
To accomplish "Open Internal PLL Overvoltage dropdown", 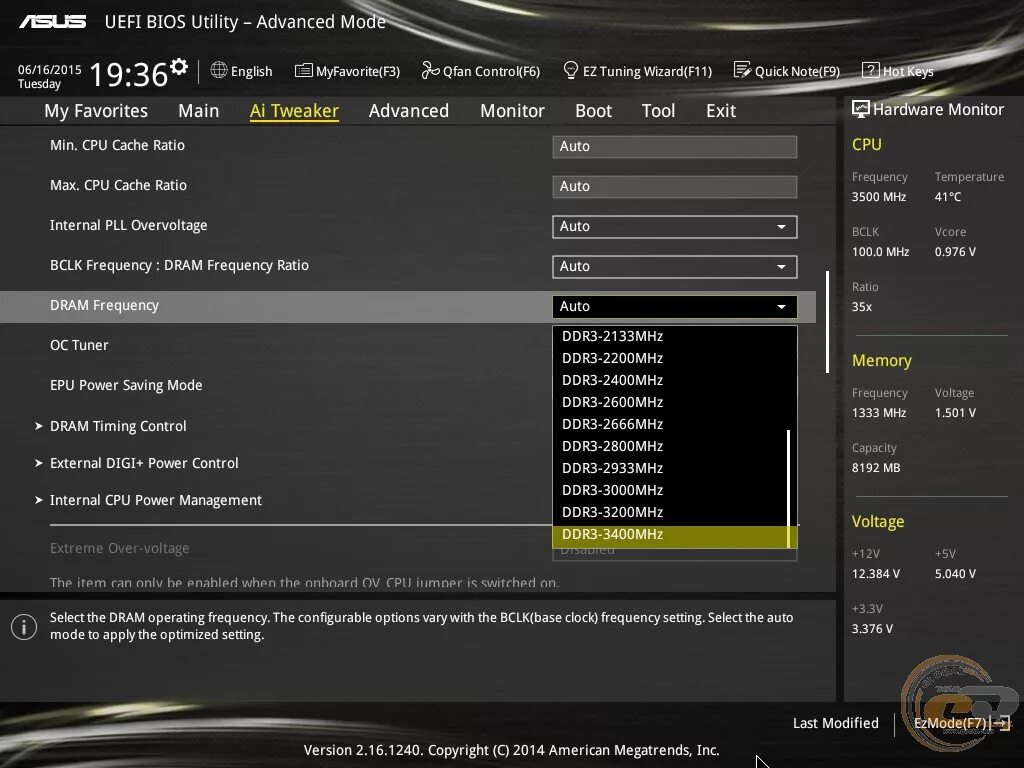I will point(675,227).
